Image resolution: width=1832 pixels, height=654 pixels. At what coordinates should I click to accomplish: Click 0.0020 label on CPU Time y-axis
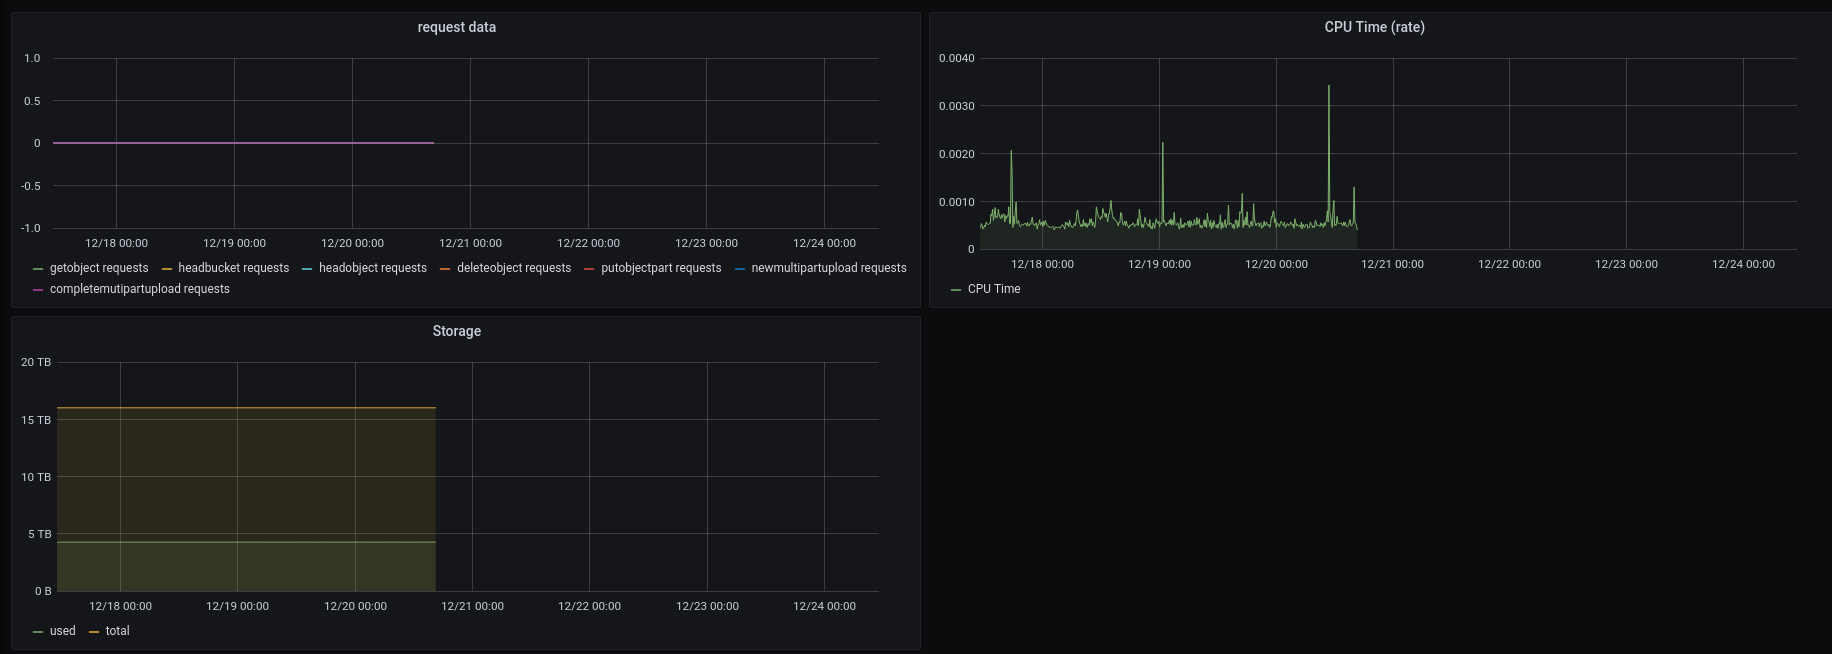pos(957,154)
